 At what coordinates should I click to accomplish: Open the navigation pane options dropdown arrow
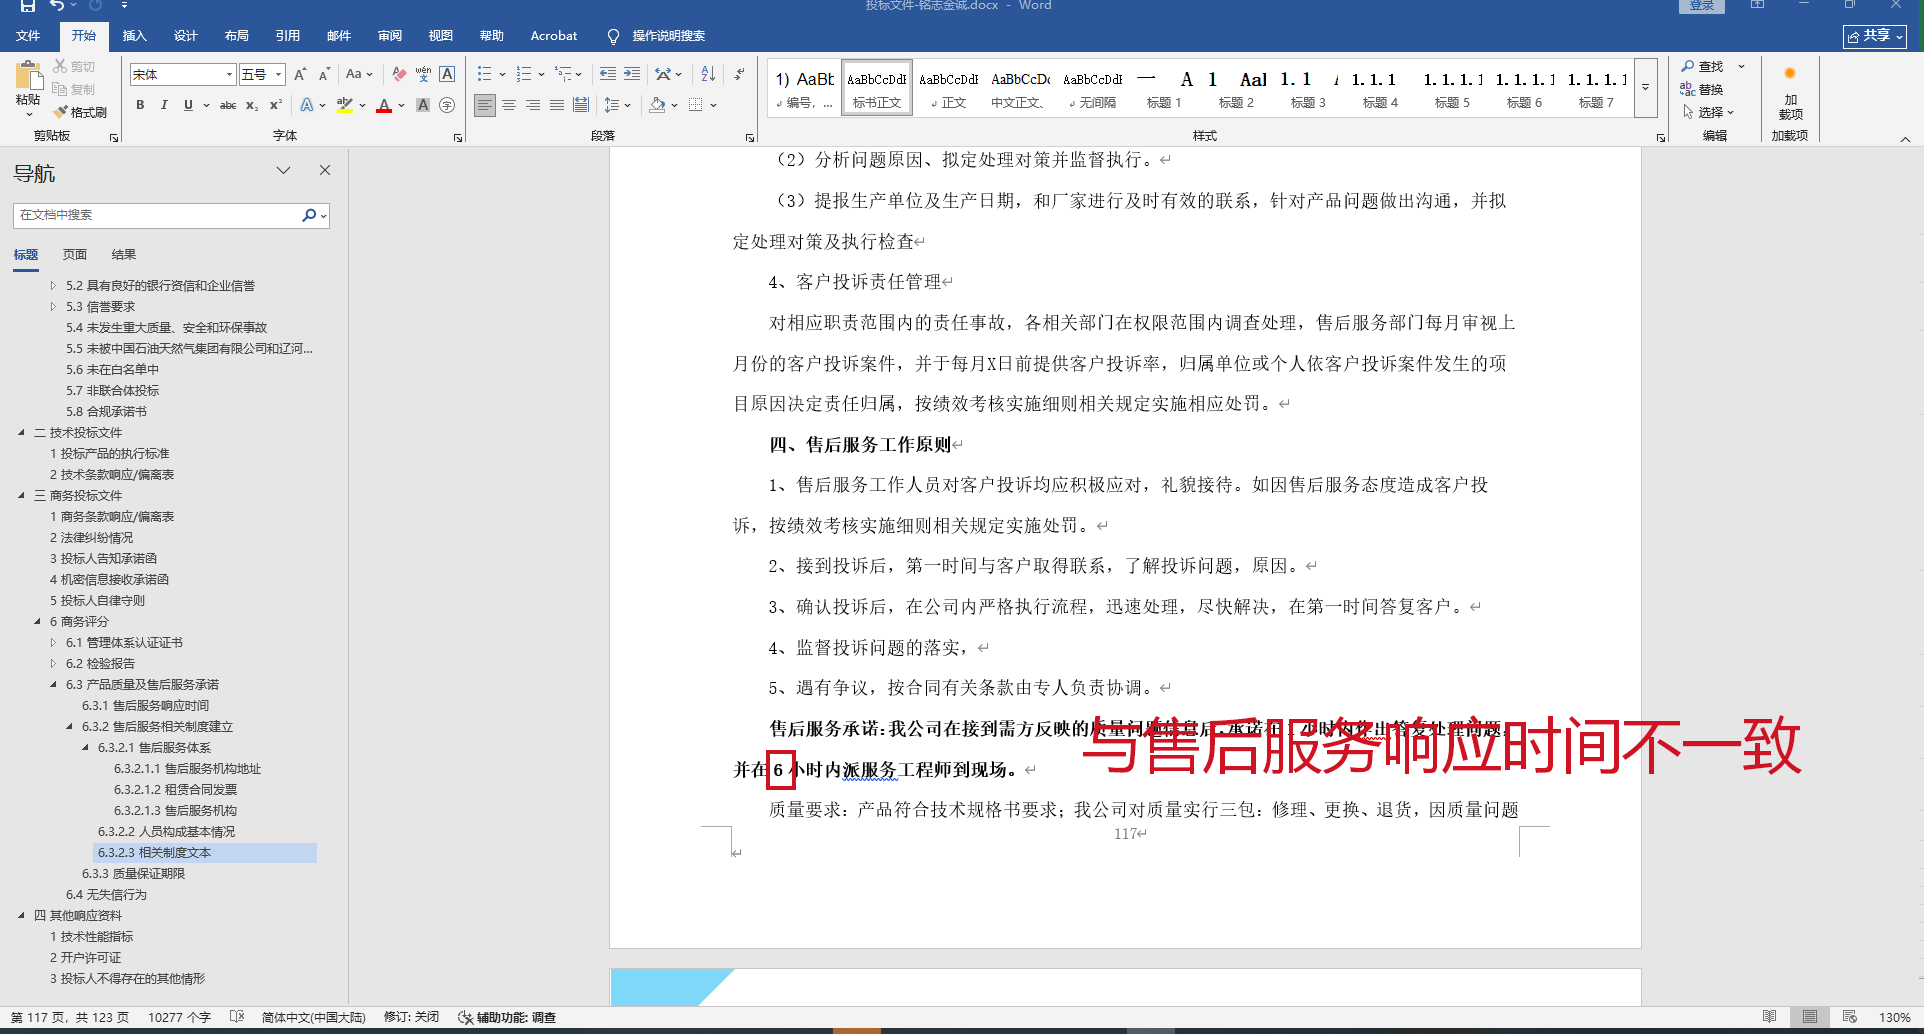283,171
